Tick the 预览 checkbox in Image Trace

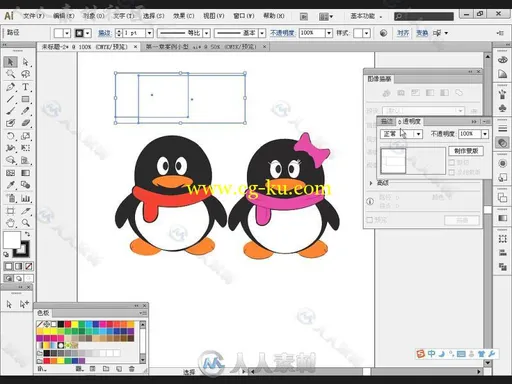coord(369,220)
